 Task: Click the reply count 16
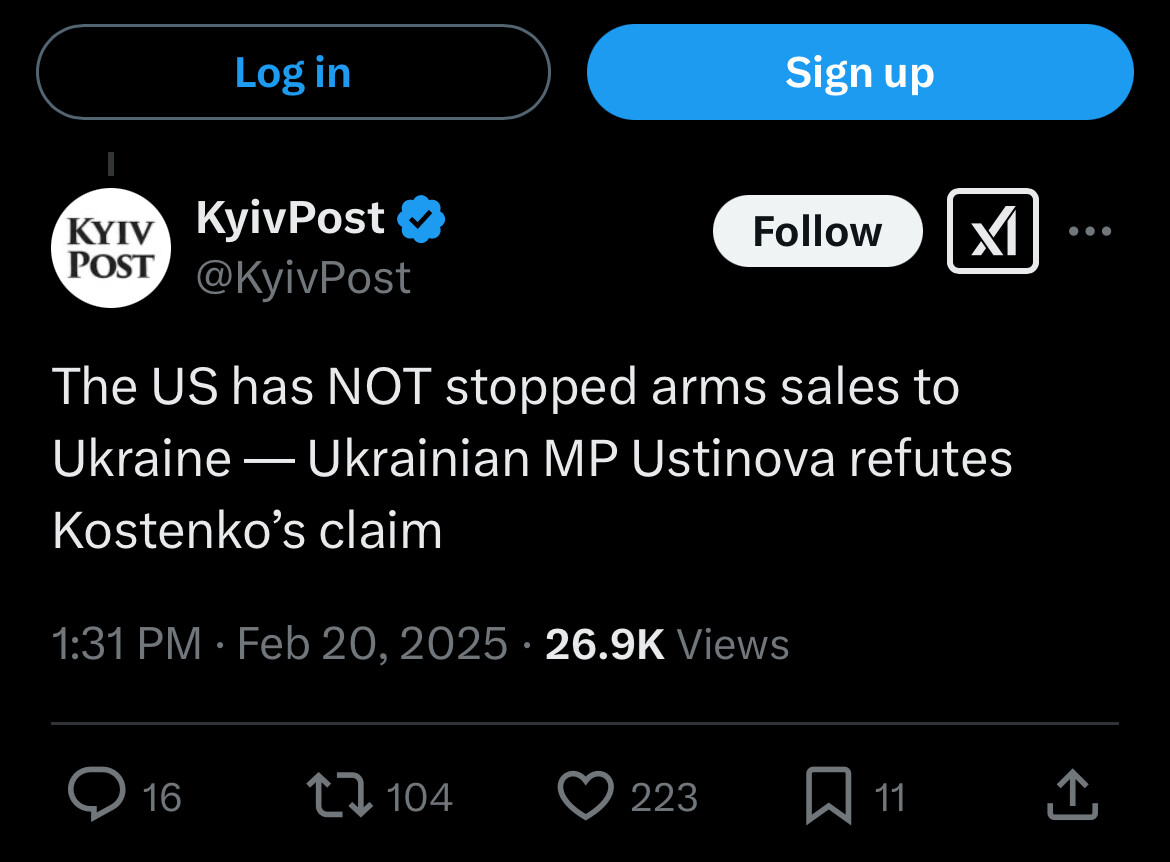[162, 797]
